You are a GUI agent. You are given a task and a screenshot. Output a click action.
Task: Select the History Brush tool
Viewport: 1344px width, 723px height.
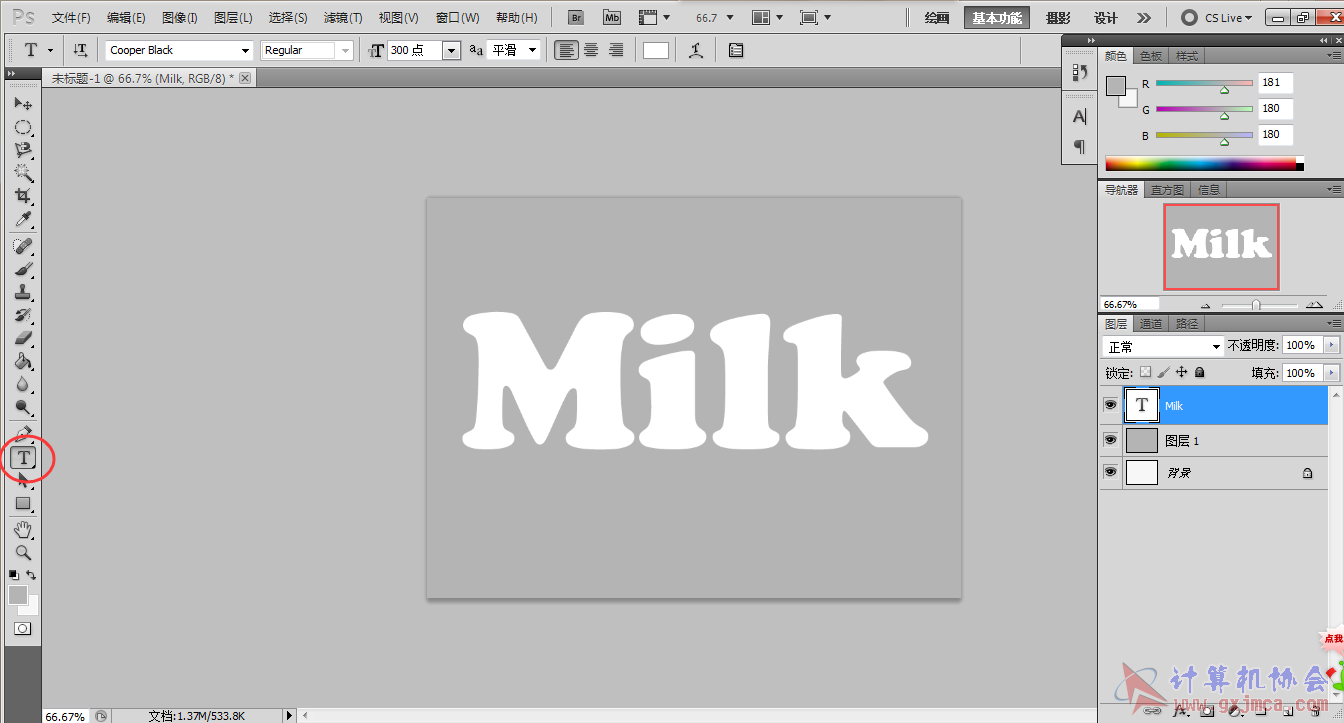(x=22, y=315)
